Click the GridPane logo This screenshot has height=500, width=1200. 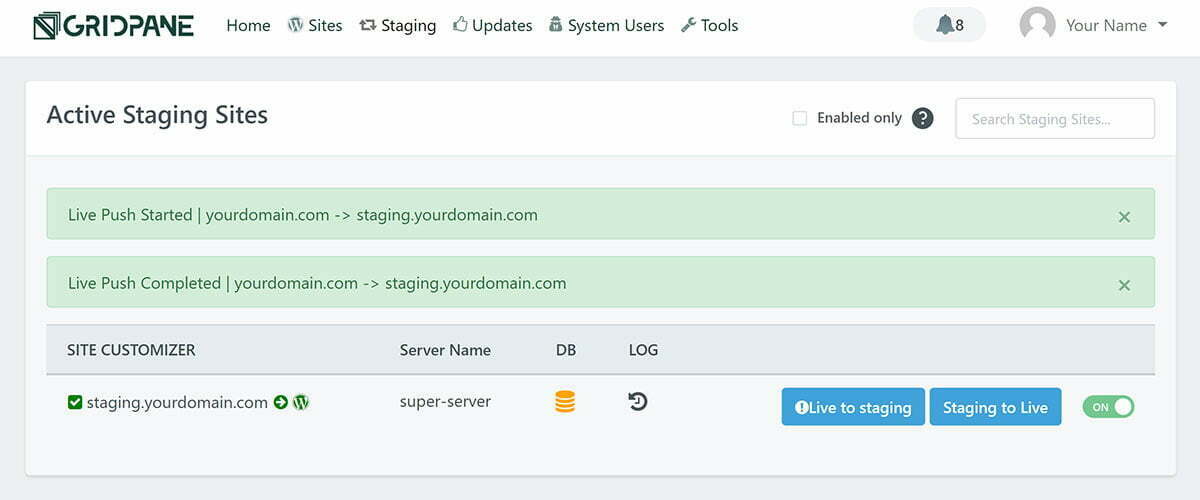pos(113,26)
